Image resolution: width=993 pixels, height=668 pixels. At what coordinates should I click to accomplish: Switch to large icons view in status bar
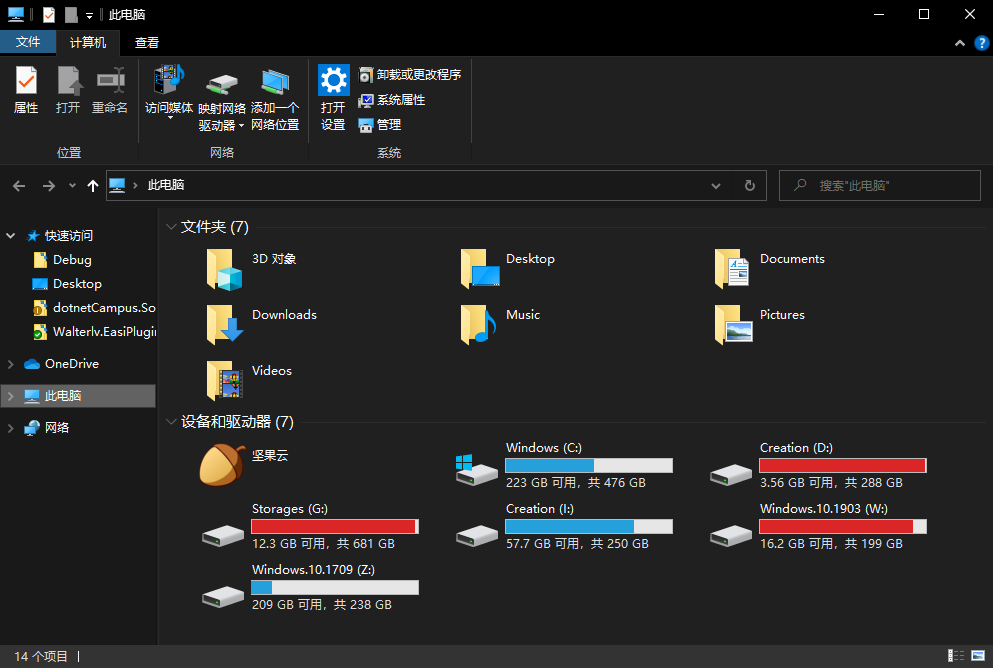(x=976, y=656)
